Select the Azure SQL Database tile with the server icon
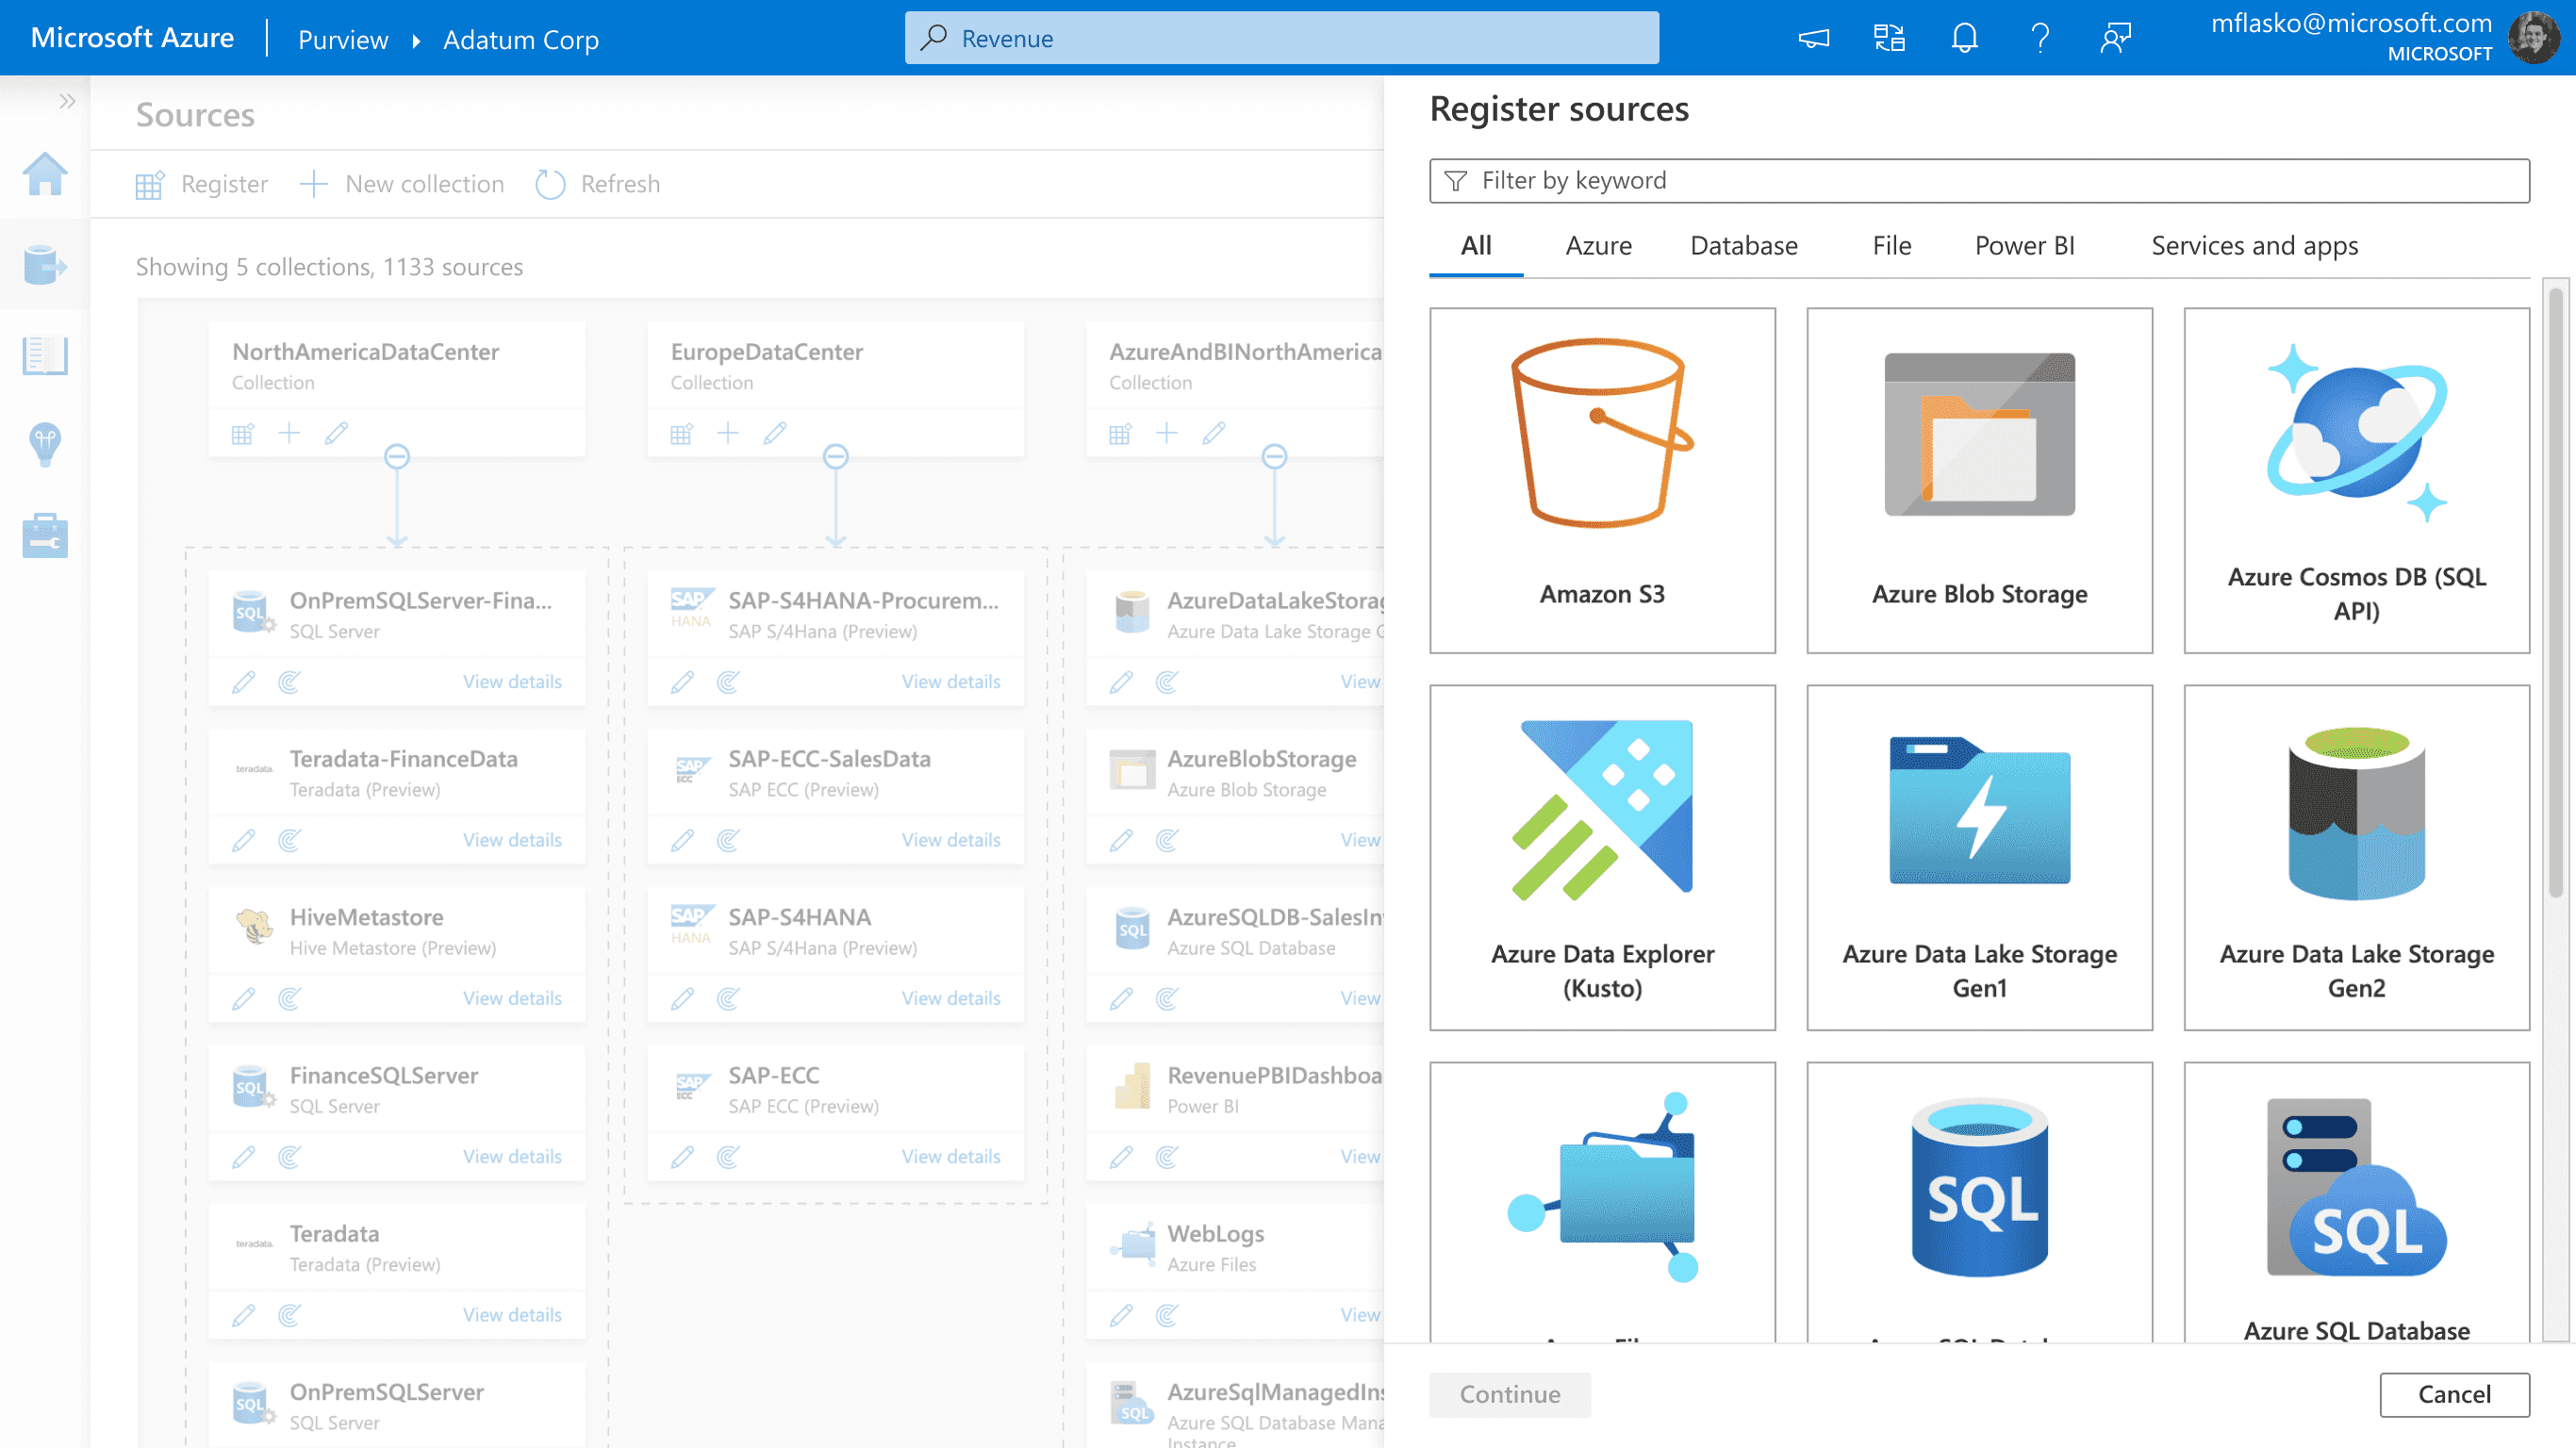Image resolution: width=2576 pixels, height=1448 pixels. click(x=2356, y=1202)
